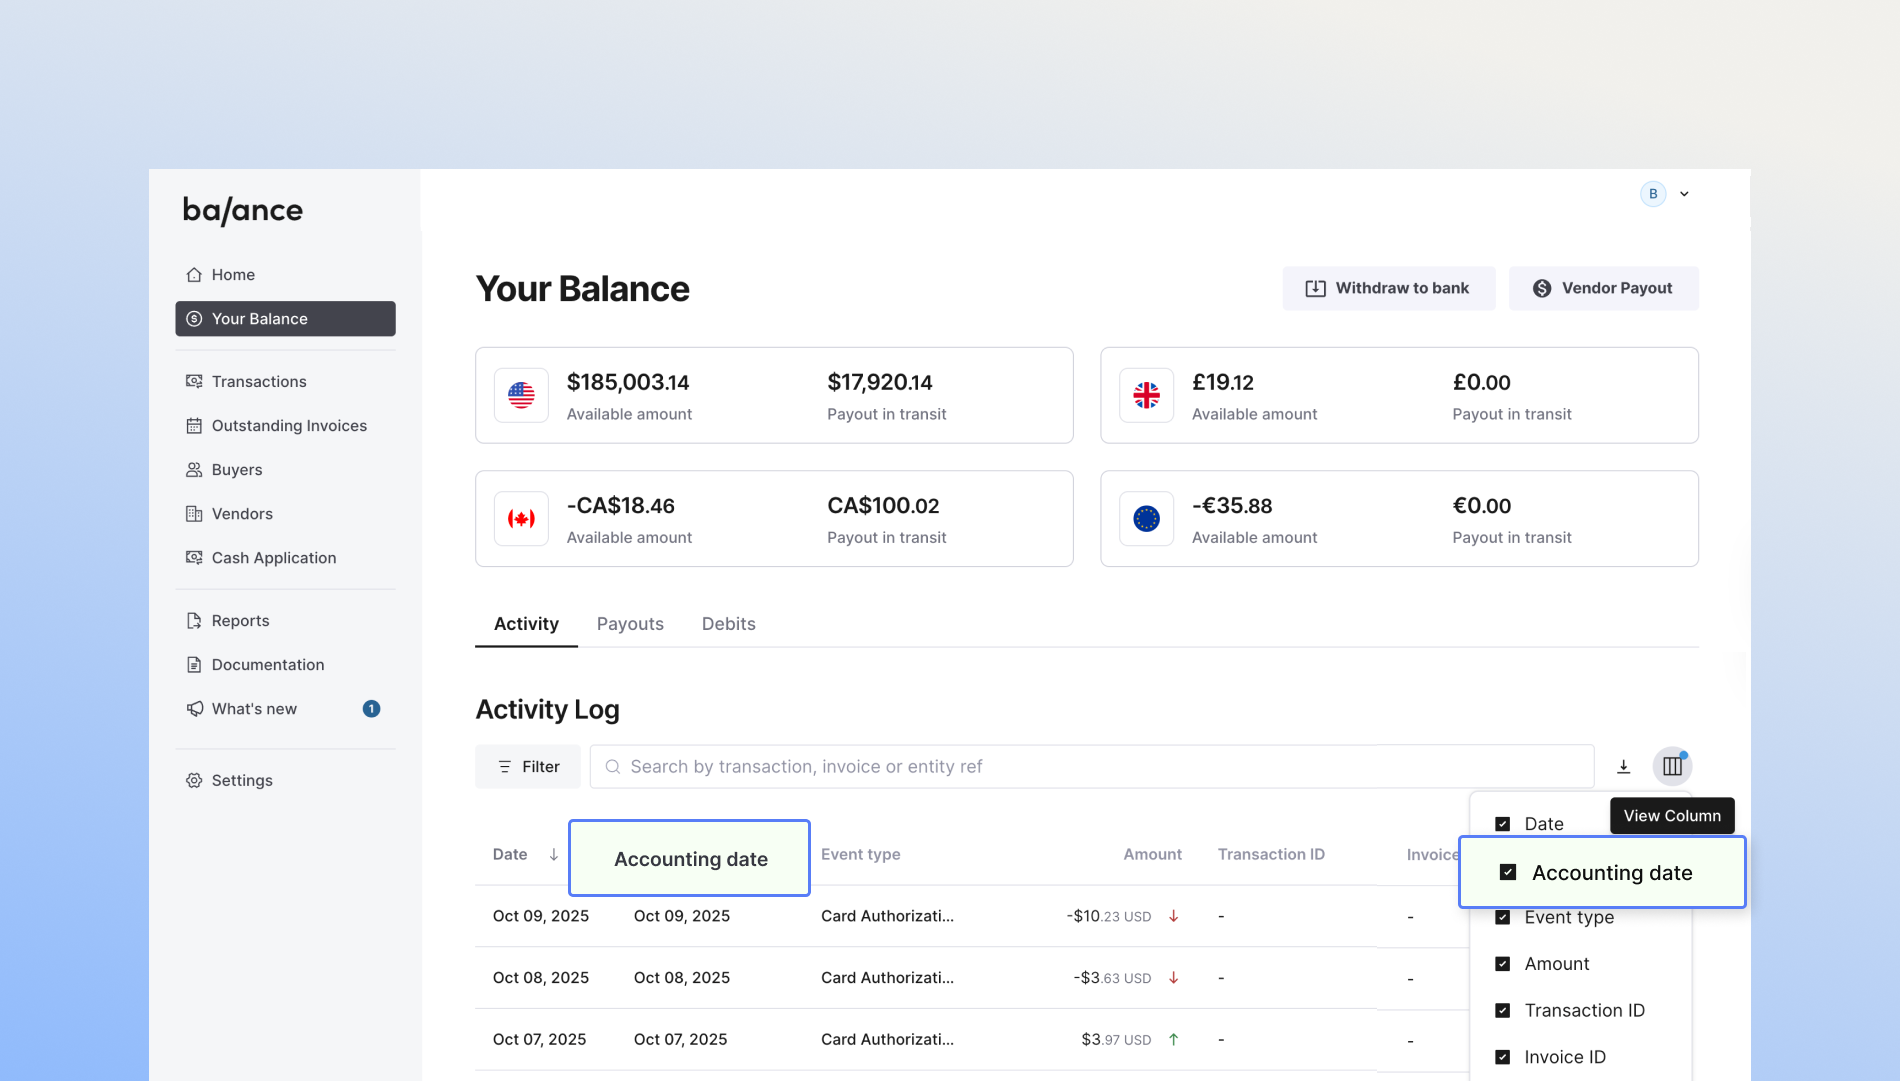Image resolution: width=1900 pixels, height=1092 pixels.
Task: Sort by Date column arrow
Action: click(x=553, y=855)
